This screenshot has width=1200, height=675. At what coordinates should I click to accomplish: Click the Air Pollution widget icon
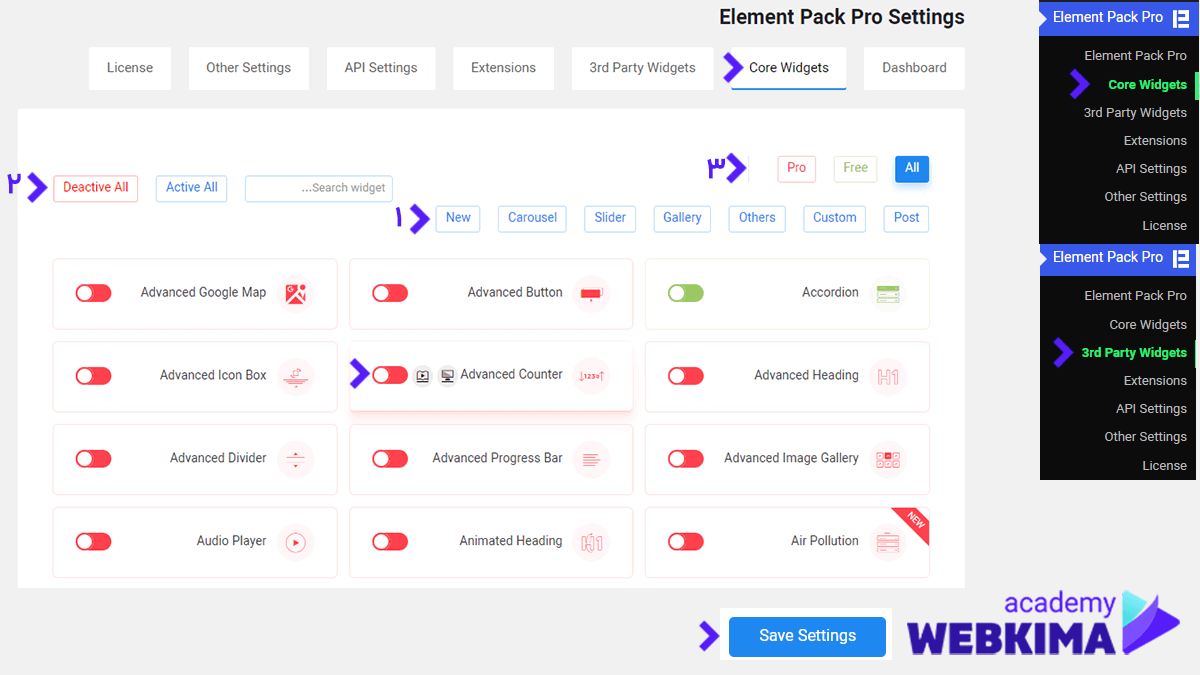coord(888,542)
